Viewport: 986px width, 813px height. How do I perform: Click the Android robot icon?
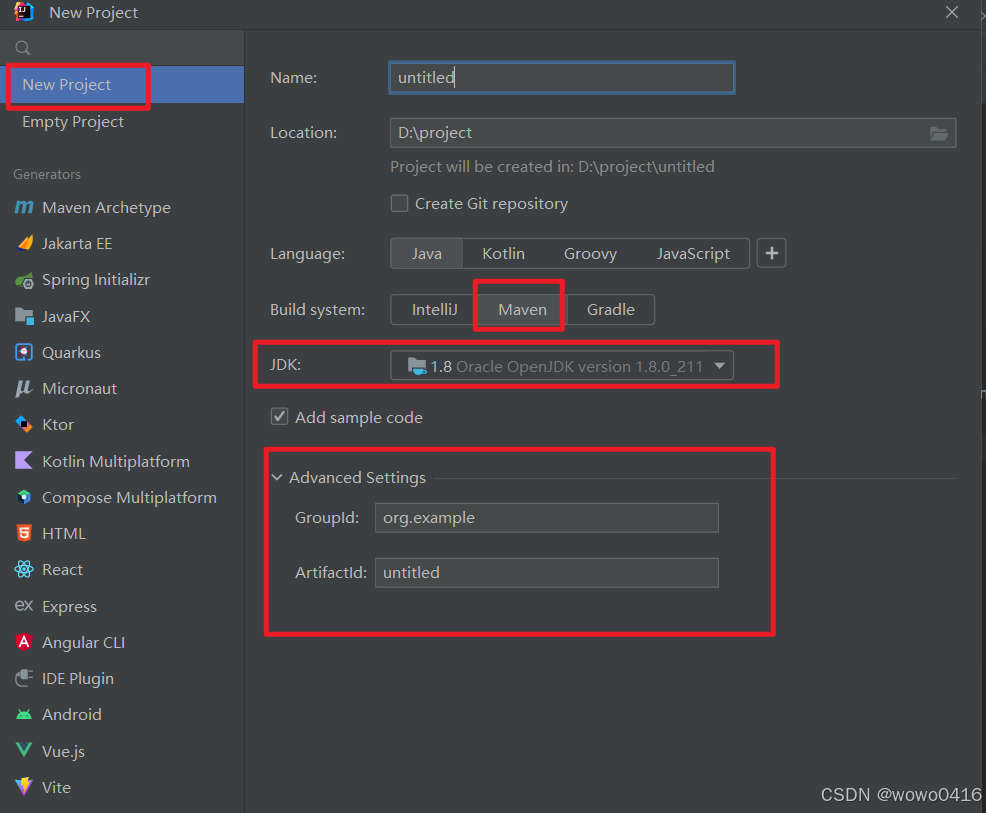pos(24,714)
